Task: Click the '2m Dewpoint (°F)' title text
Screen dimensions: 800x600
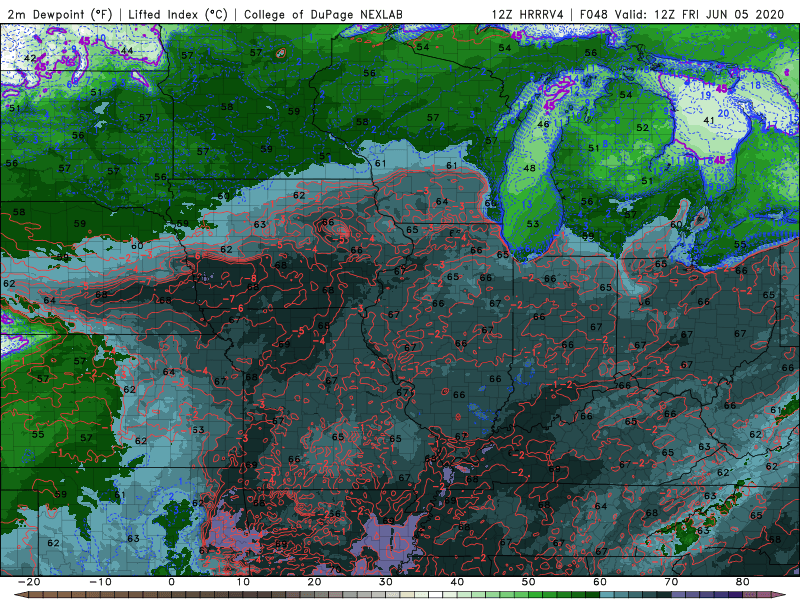Action: (x=60, y=14)
